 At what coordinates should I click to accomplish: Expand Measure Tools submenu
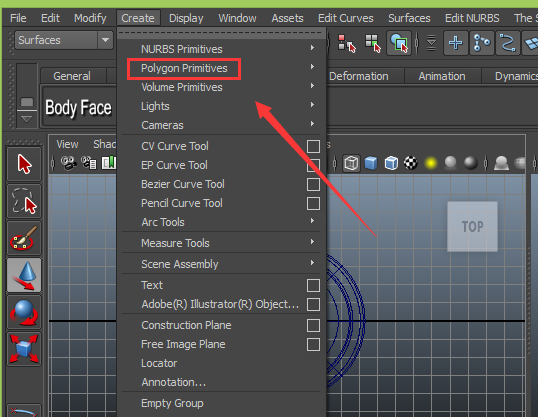[221, 243]
